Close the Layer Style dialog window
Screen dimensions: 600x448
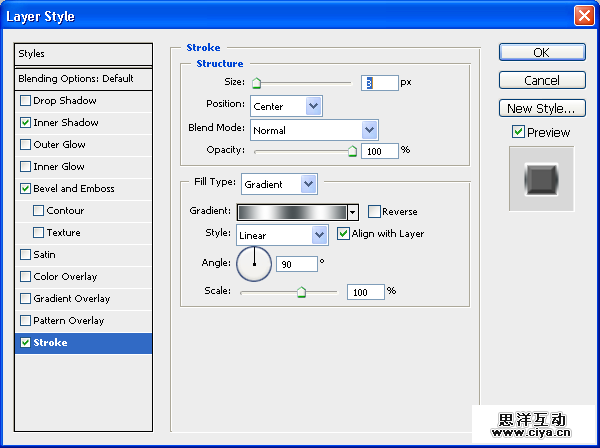tap(583, 16)
